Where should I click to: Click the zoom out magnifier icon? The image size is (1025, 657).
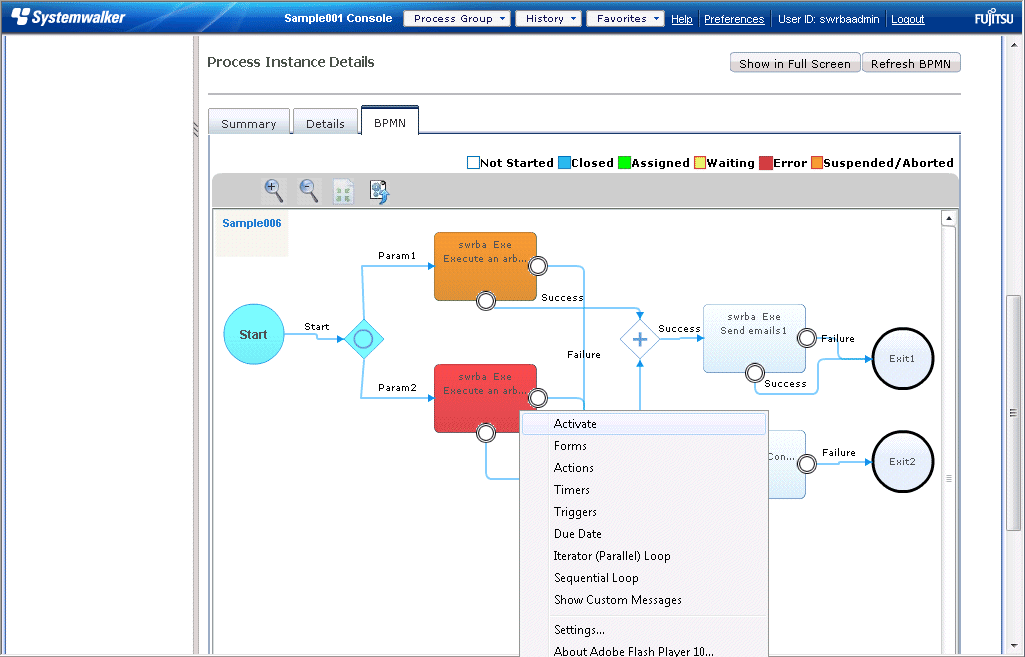click(309, 190)
